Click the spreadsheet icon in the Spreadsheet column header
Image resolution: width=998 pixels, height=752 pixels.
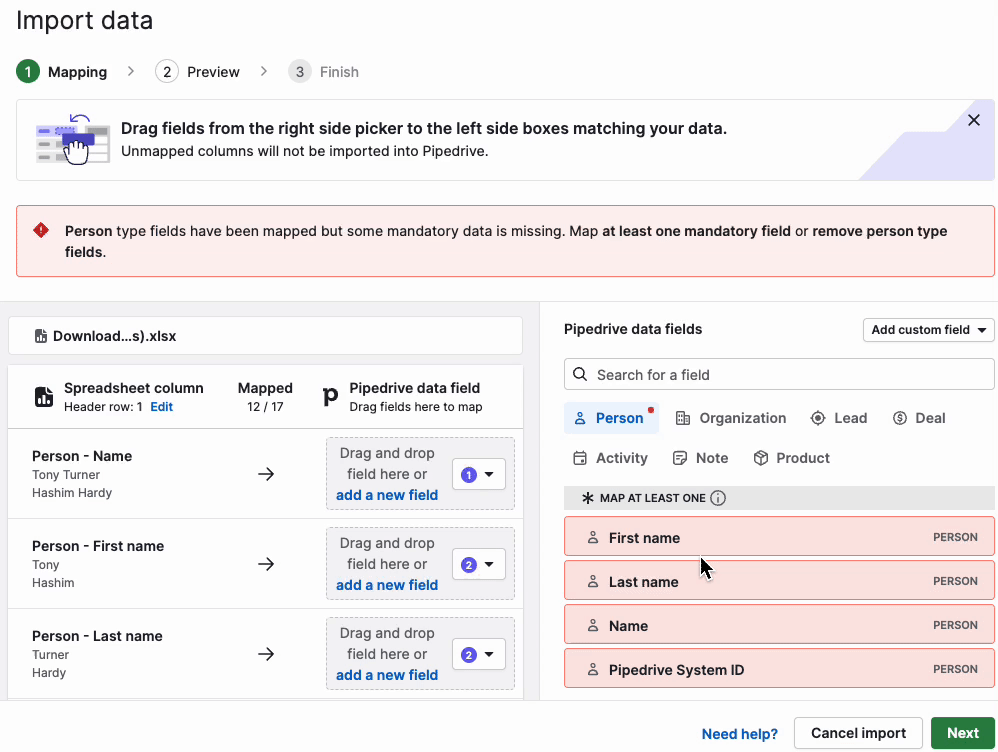tap(44, 396)
